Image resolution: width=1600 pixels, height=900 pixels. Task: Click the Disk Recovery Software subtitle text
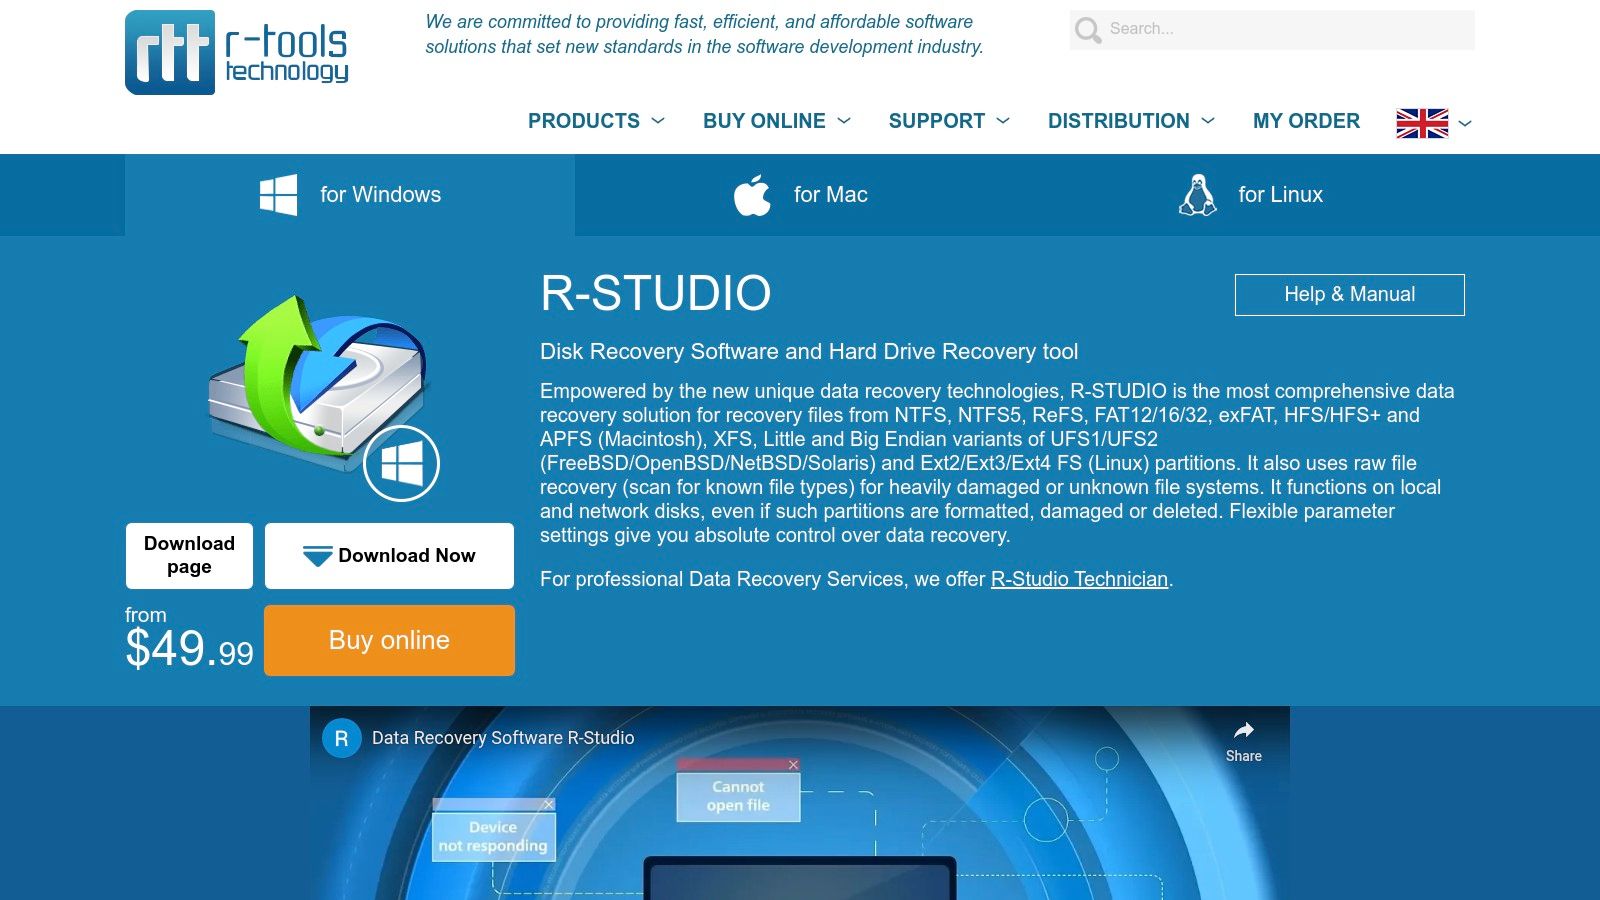(x=809, y=352)
